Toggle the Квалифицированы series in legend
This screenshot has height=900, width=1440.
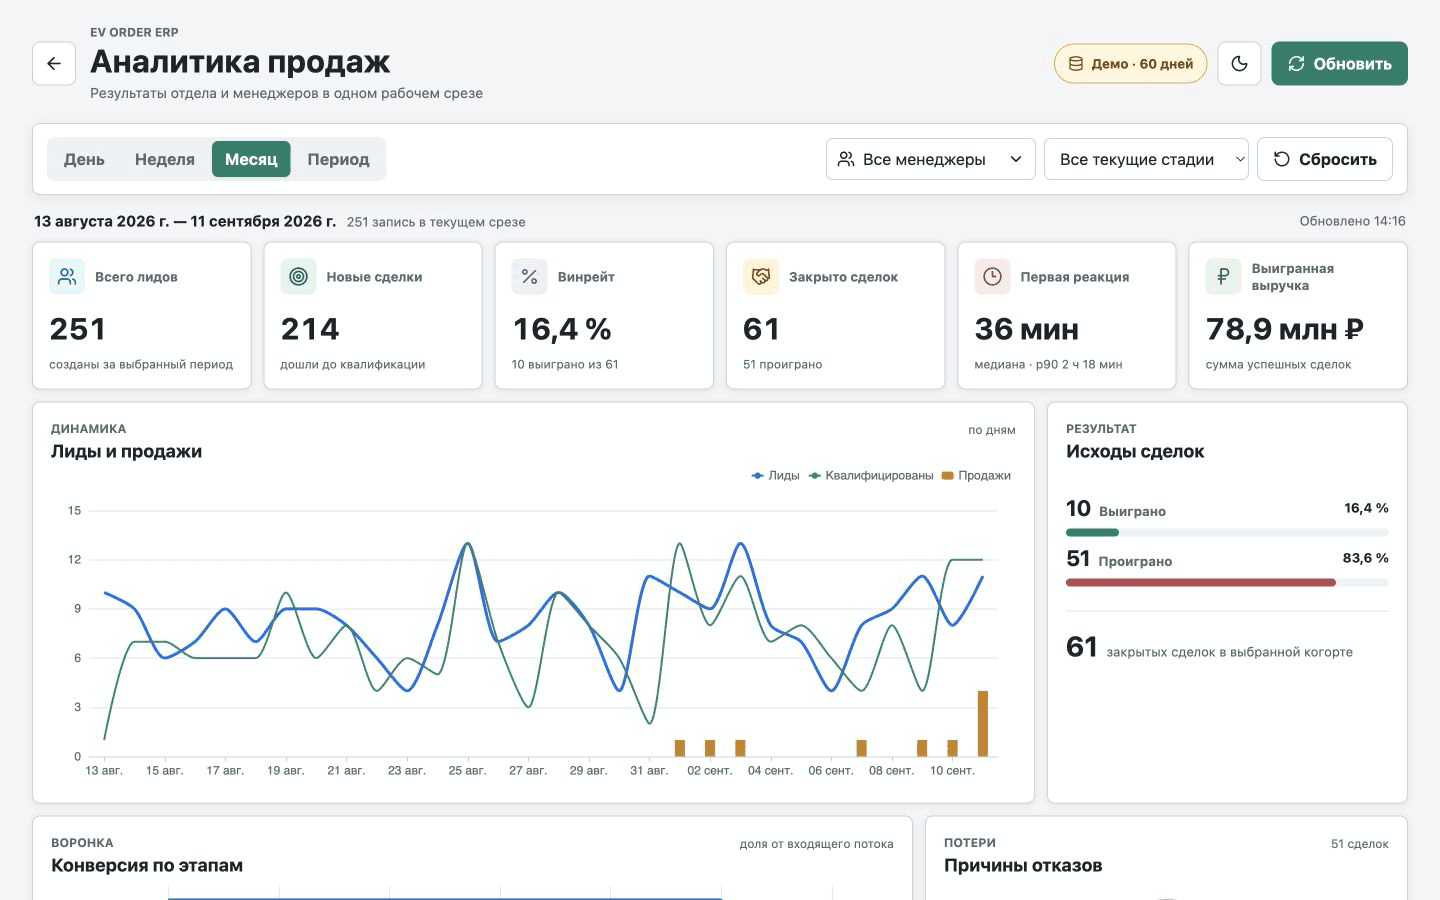(x=871, y=475)
